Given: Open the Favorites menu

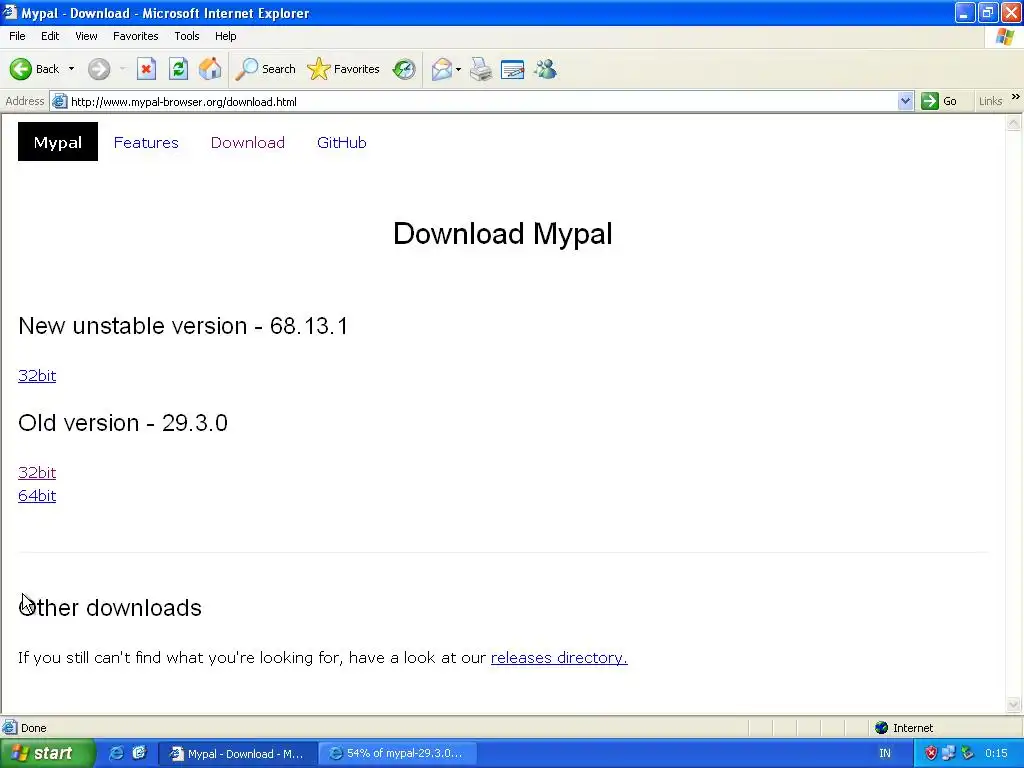Looking at the screenshot, I should pyautogui.click(x=135, y=36).
